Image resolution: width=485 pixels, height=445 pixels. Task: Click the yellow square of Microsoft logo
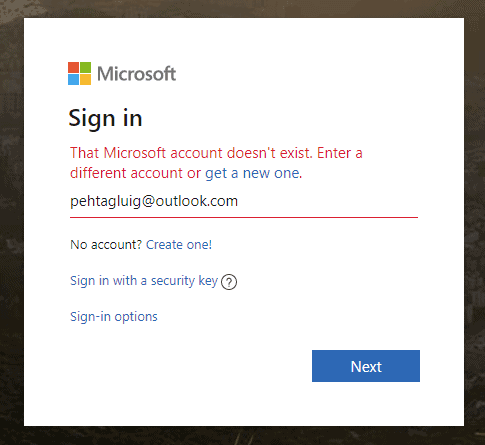tap(85, 79)
